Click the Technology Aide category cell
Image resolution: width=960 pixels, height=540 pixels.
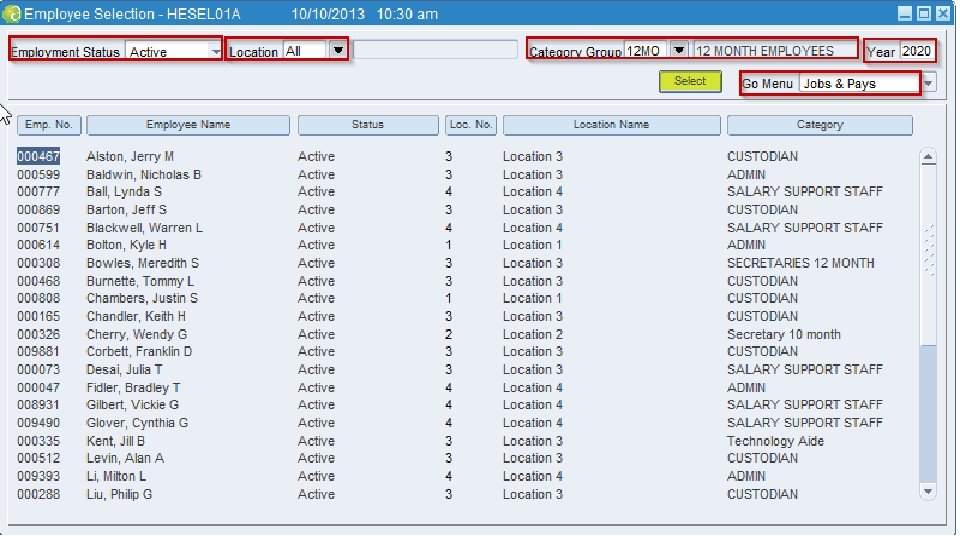click(x=776, y=441)
